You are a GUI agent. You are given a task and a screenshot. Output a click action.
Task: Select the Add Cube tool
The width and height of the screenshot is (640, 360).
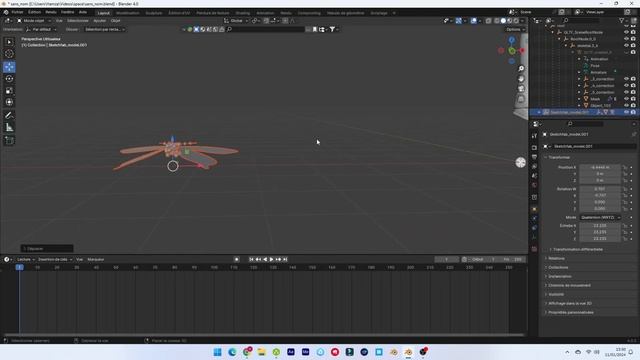9,140
